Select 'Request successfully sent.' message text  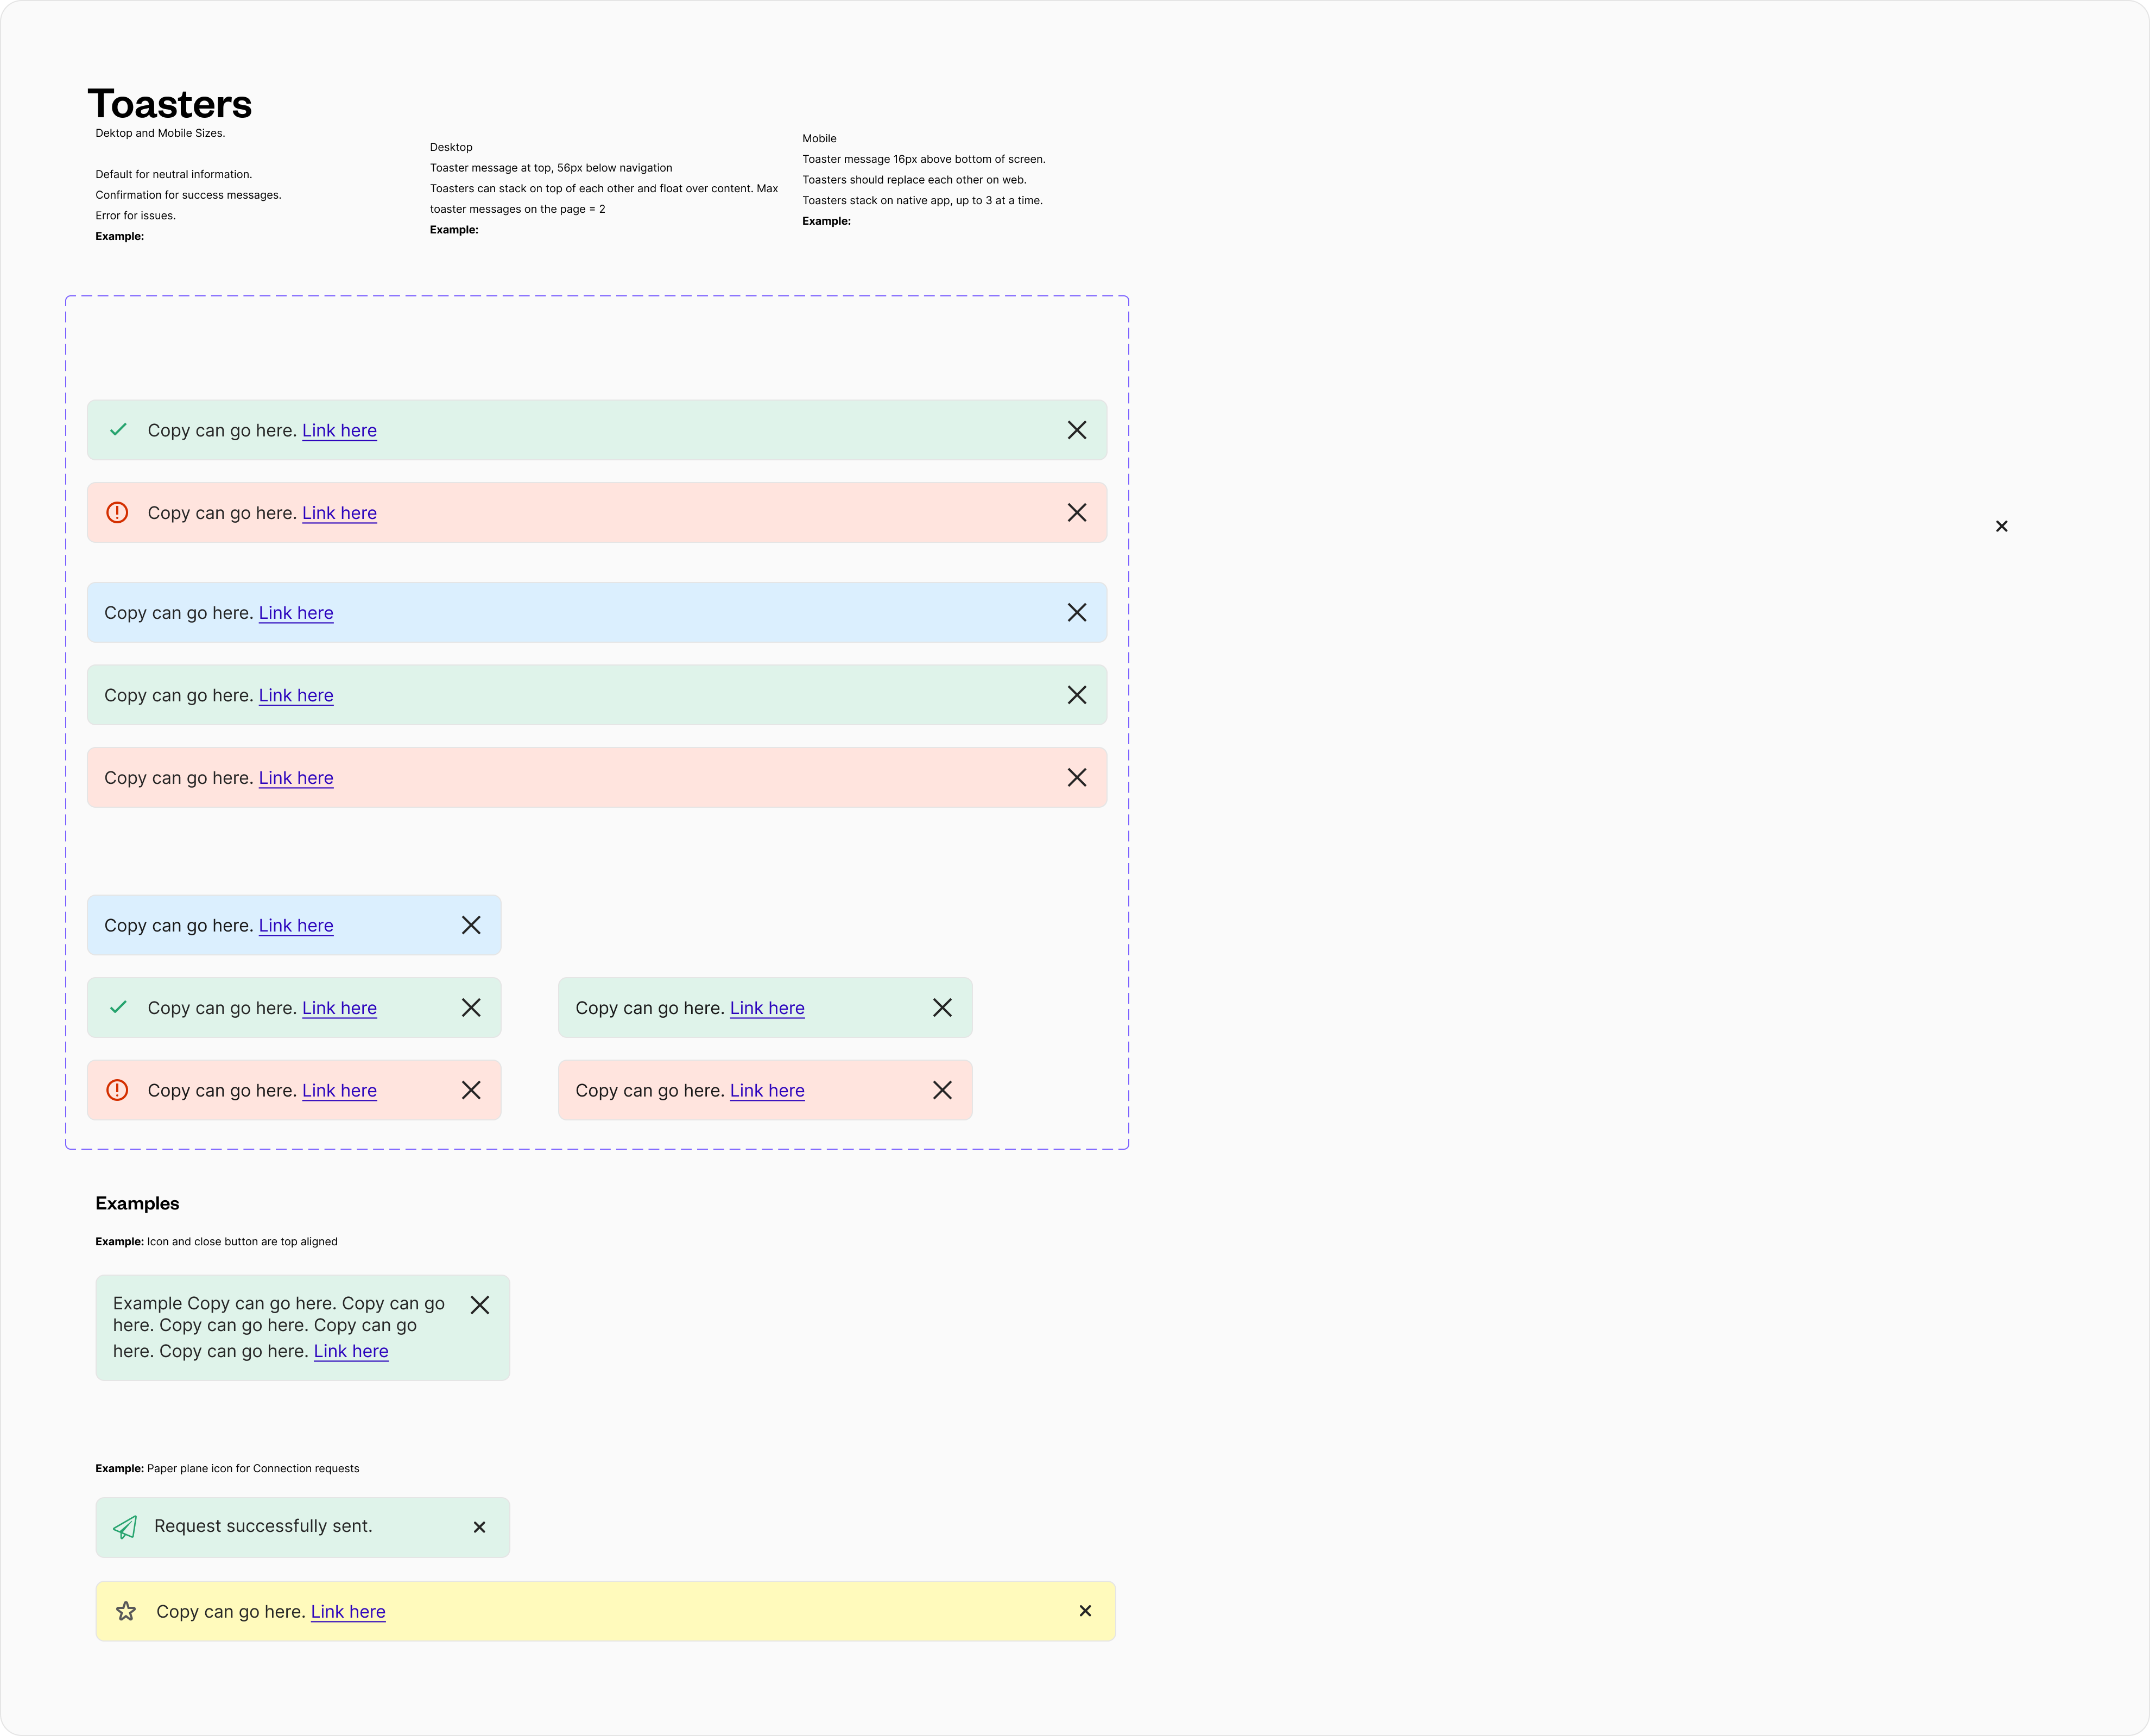pyautogui.click(x=263, y=1526)
